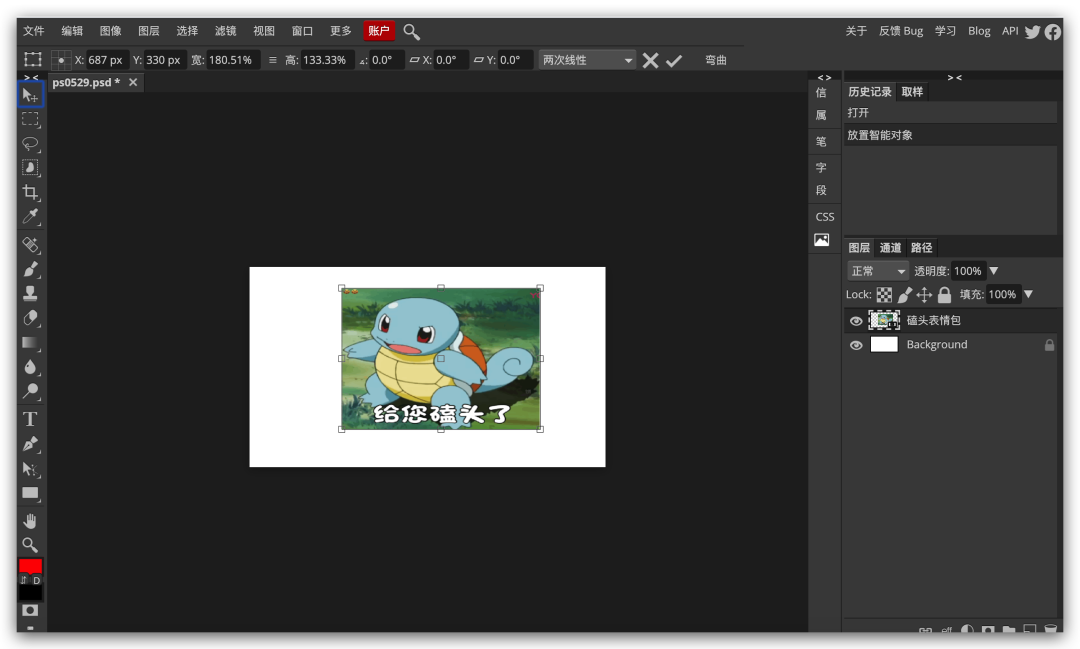Hide the Background layer
Screen dimensions: 1080x649
click(856, 345)
